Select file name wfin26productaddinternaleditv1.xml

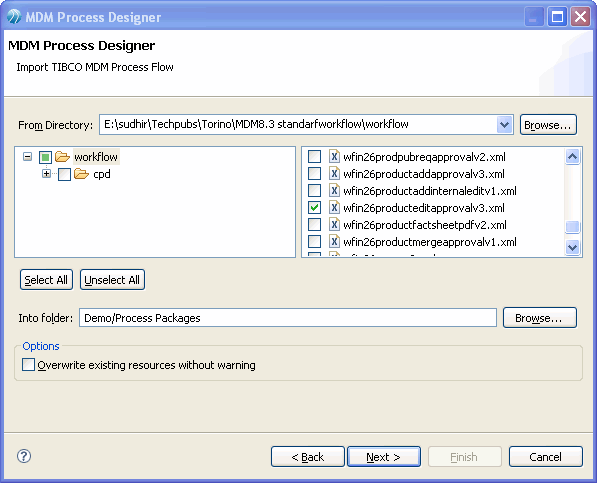pos(430,191)
